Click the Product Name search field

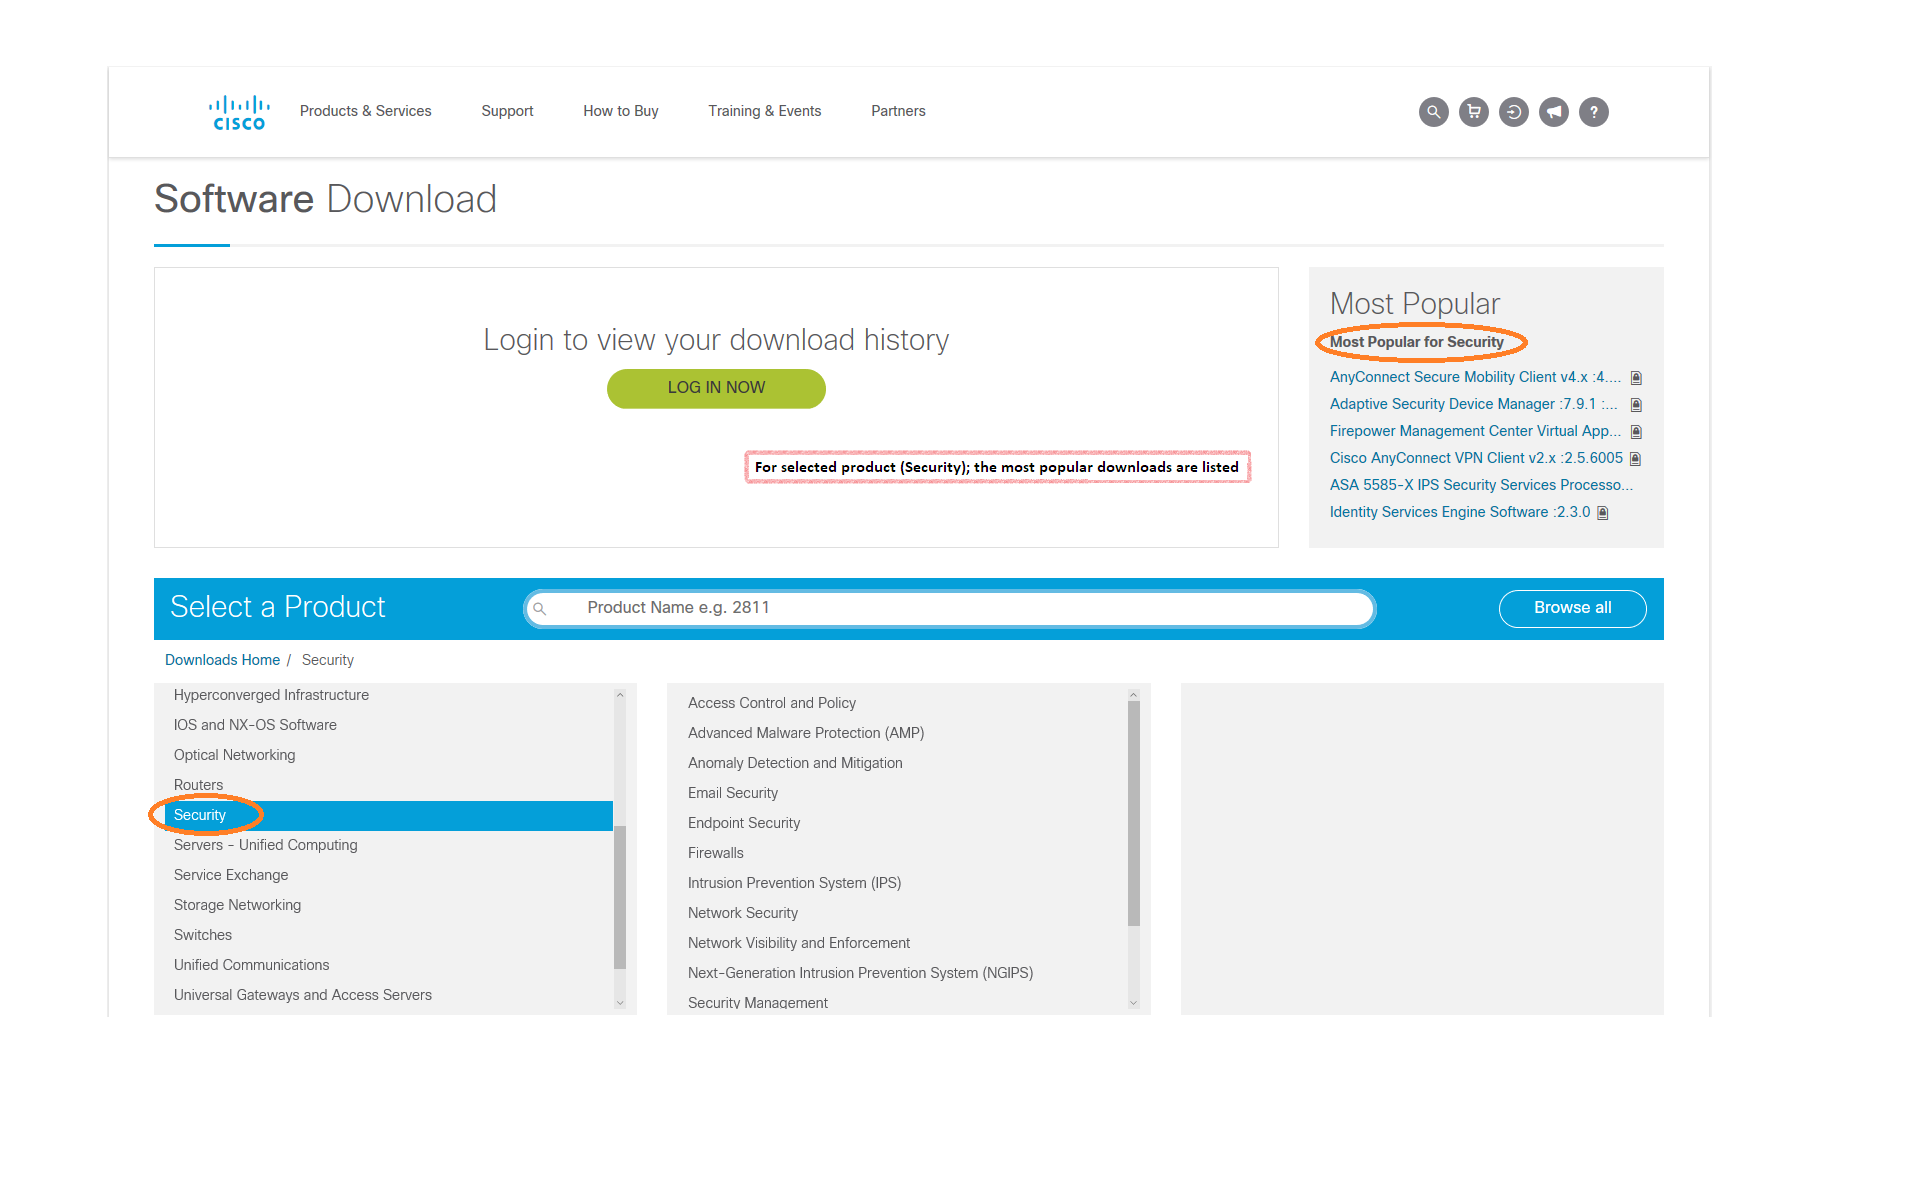pos(950,608)
